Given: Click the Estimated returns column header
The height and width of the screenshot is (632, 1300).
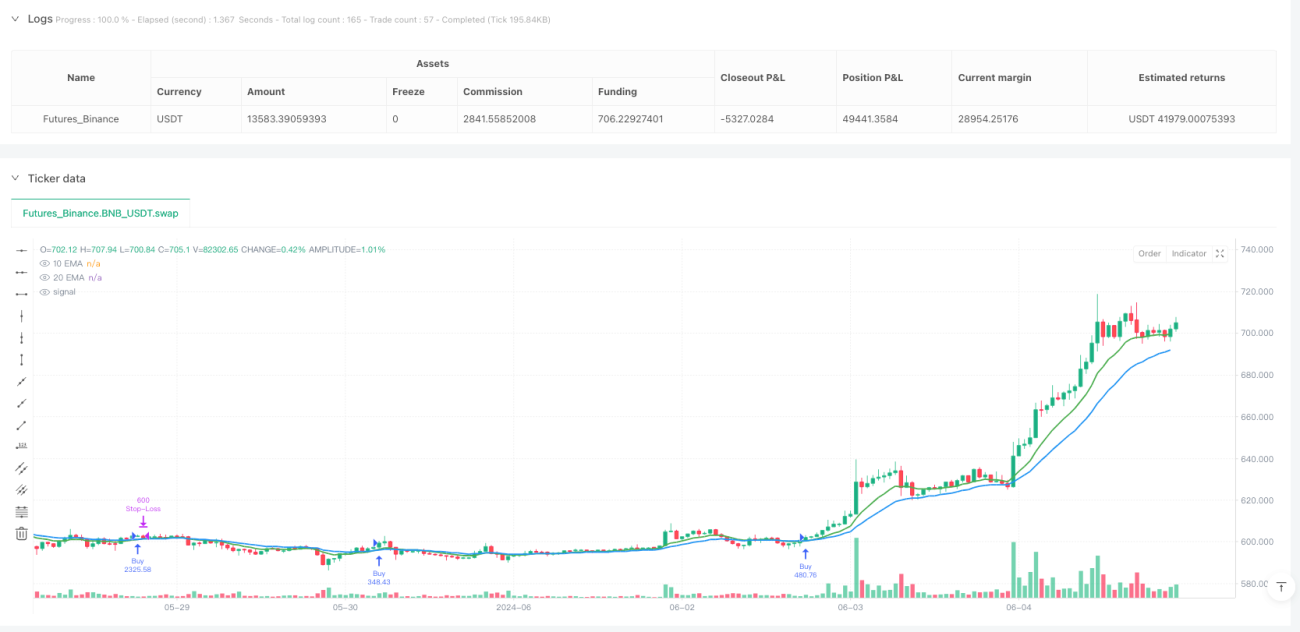Looking at the screenshot, I should coord(1181,77).
